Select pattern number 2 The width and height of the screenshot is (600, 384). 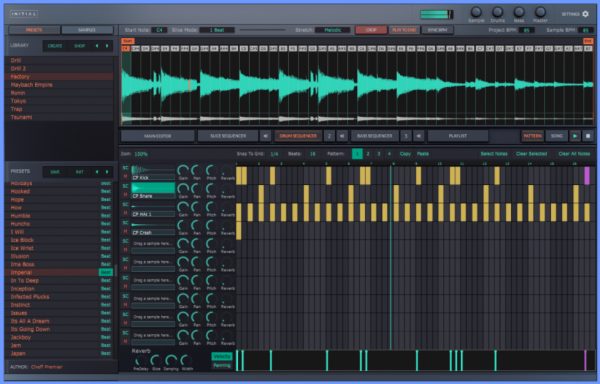(368, 154)
